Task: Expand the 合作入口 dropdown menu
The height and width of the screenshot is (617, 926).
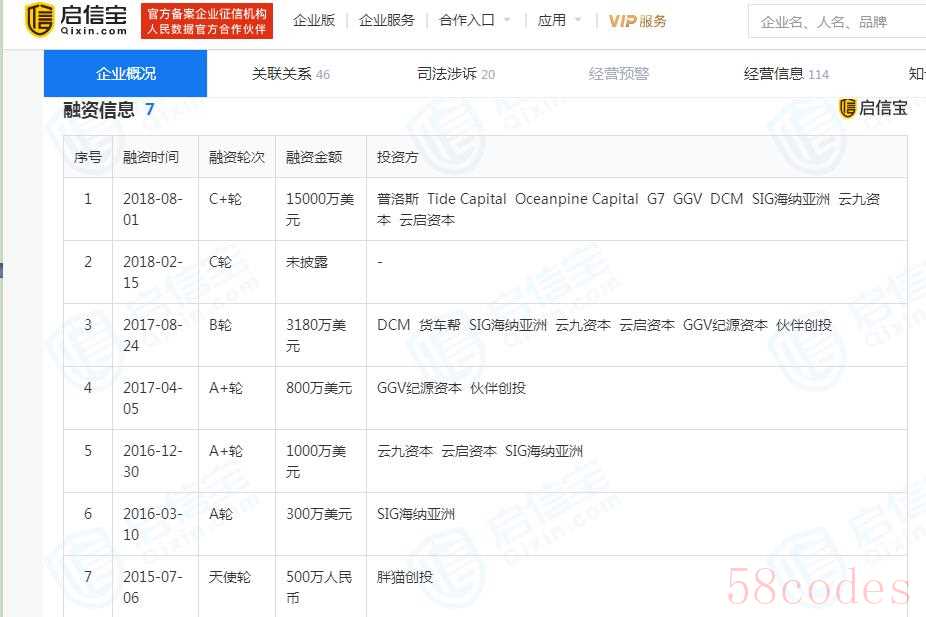Action: (x=475, y=21)
